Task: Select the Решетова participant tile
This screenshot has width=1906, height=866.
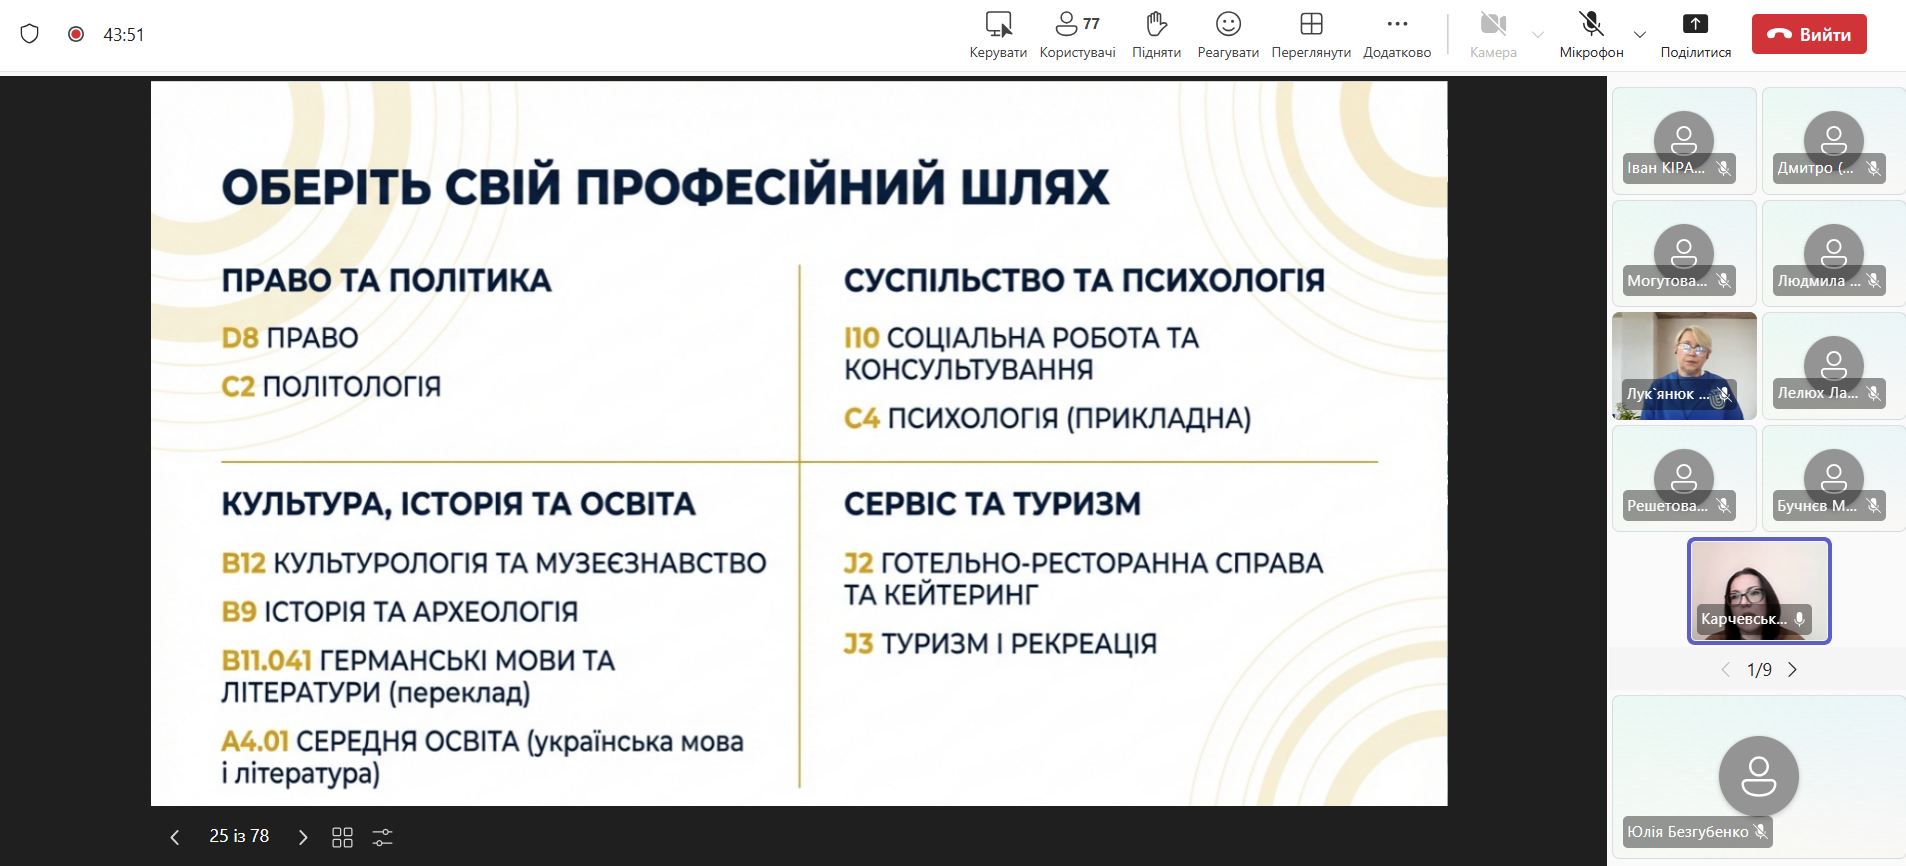Action: pos(1684,478)
